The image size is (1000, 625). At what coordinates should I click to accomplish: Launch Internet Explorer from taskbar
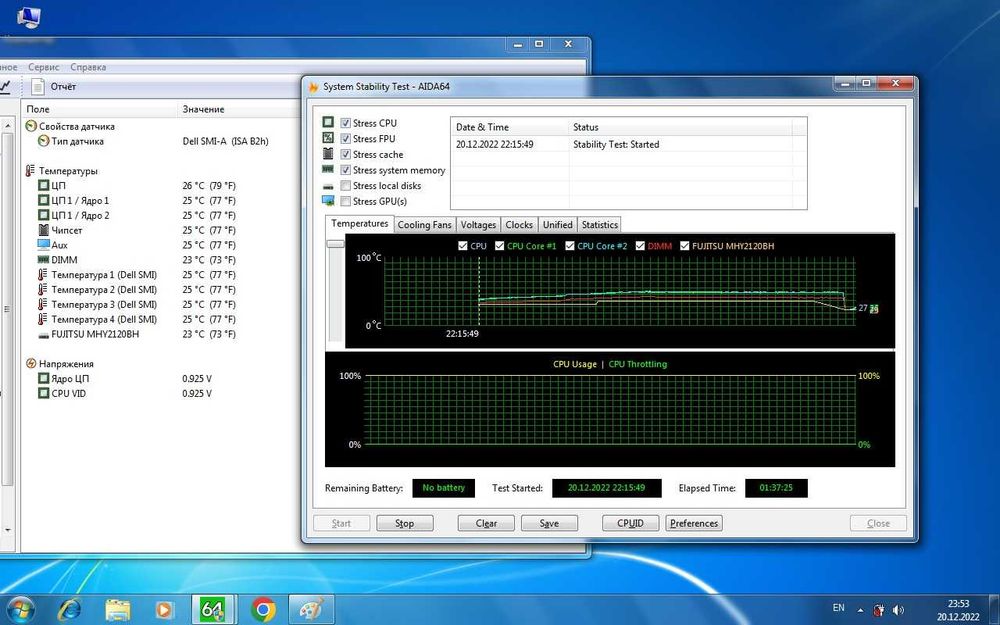pos(68,610)
